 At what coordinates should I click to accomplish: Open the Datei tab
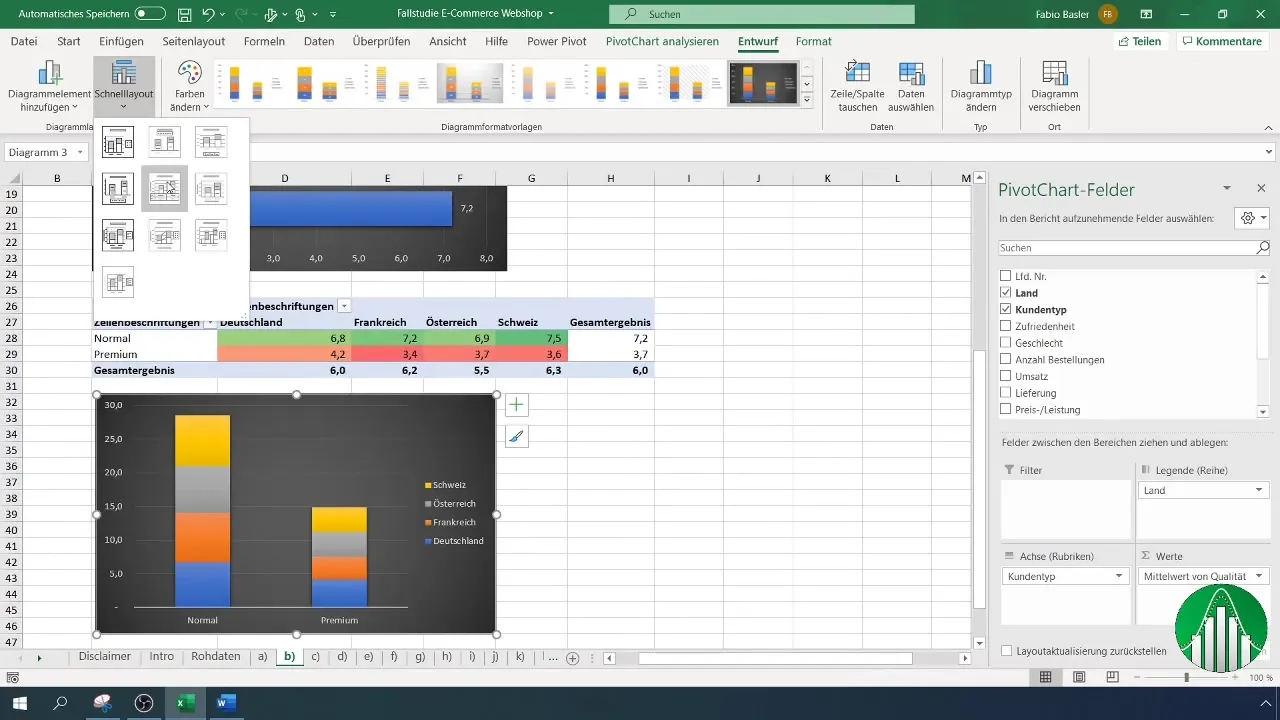pos(24,41)
